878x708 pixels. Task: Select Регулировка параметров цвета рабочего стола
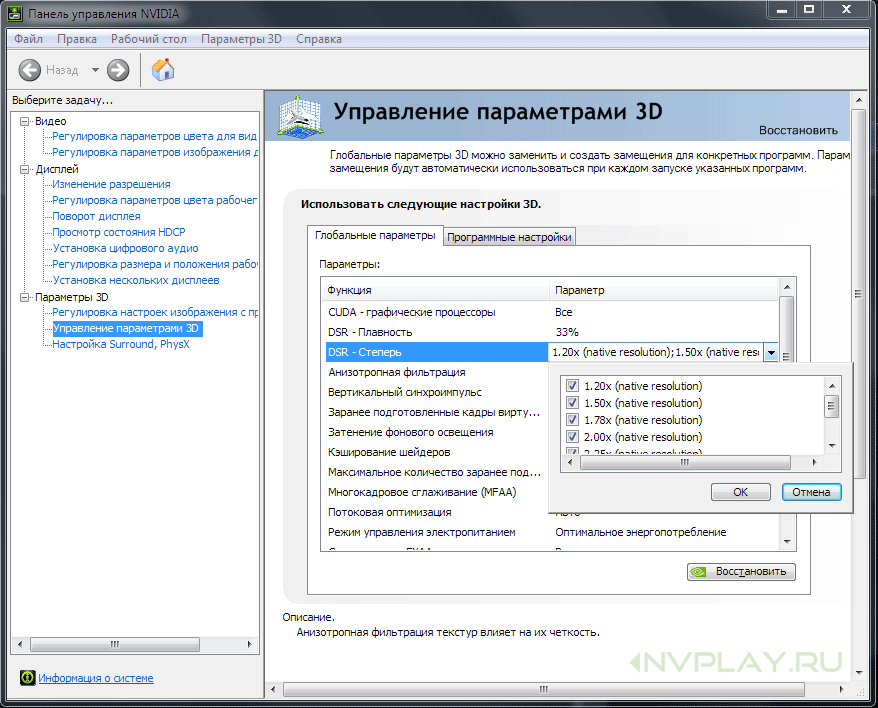[155, 200]
